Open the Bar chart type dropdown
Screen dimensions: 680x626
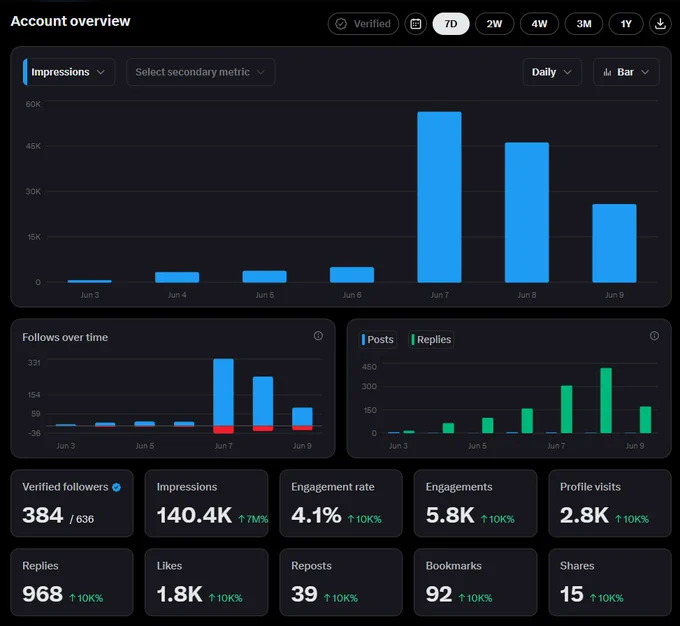(x=626, y=72)
